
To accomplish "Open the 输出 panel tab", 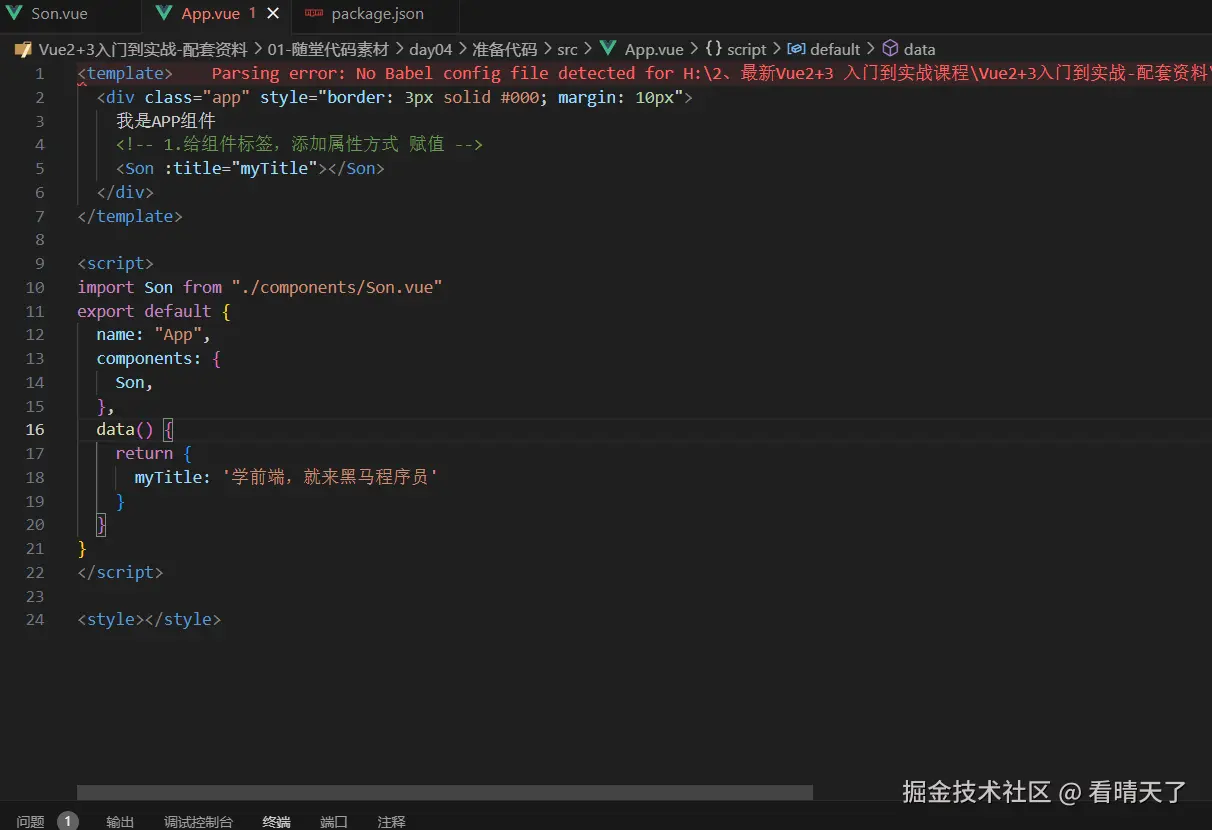I will coord(120,821).
